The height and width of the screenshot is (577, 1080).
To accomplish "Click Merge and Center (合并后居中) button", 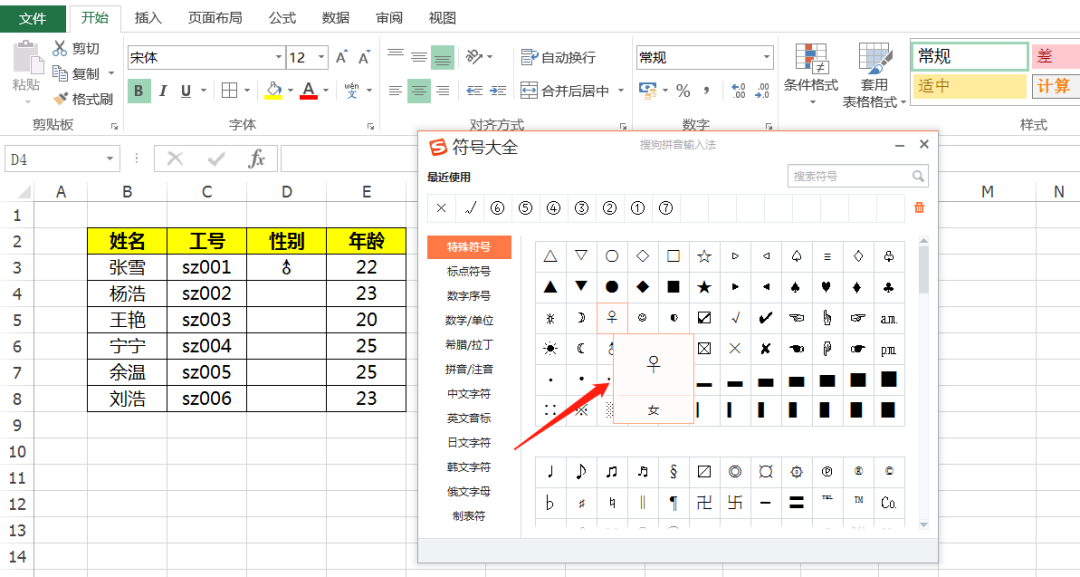I will pos(565,90).
